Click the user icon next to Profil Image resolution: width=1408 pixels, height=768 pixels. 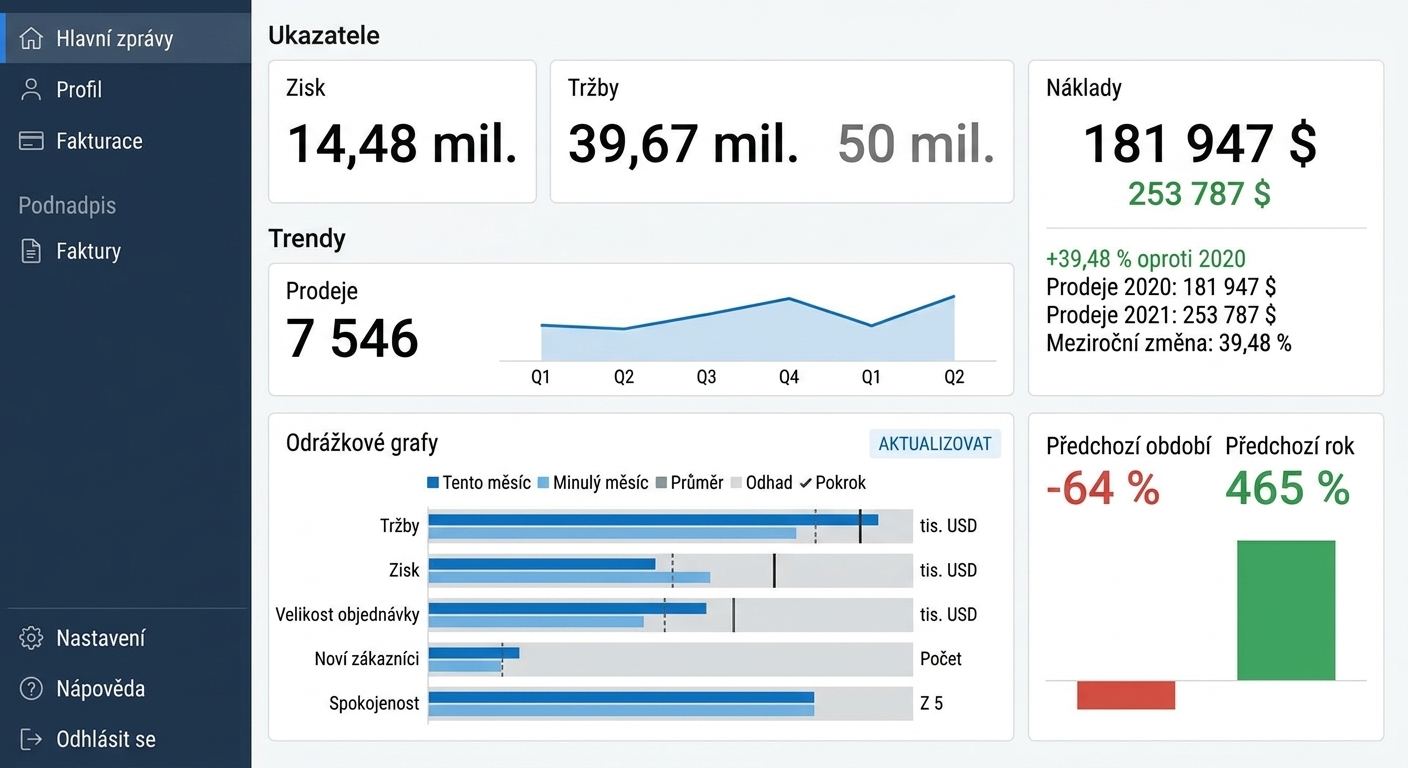(31, 89)
